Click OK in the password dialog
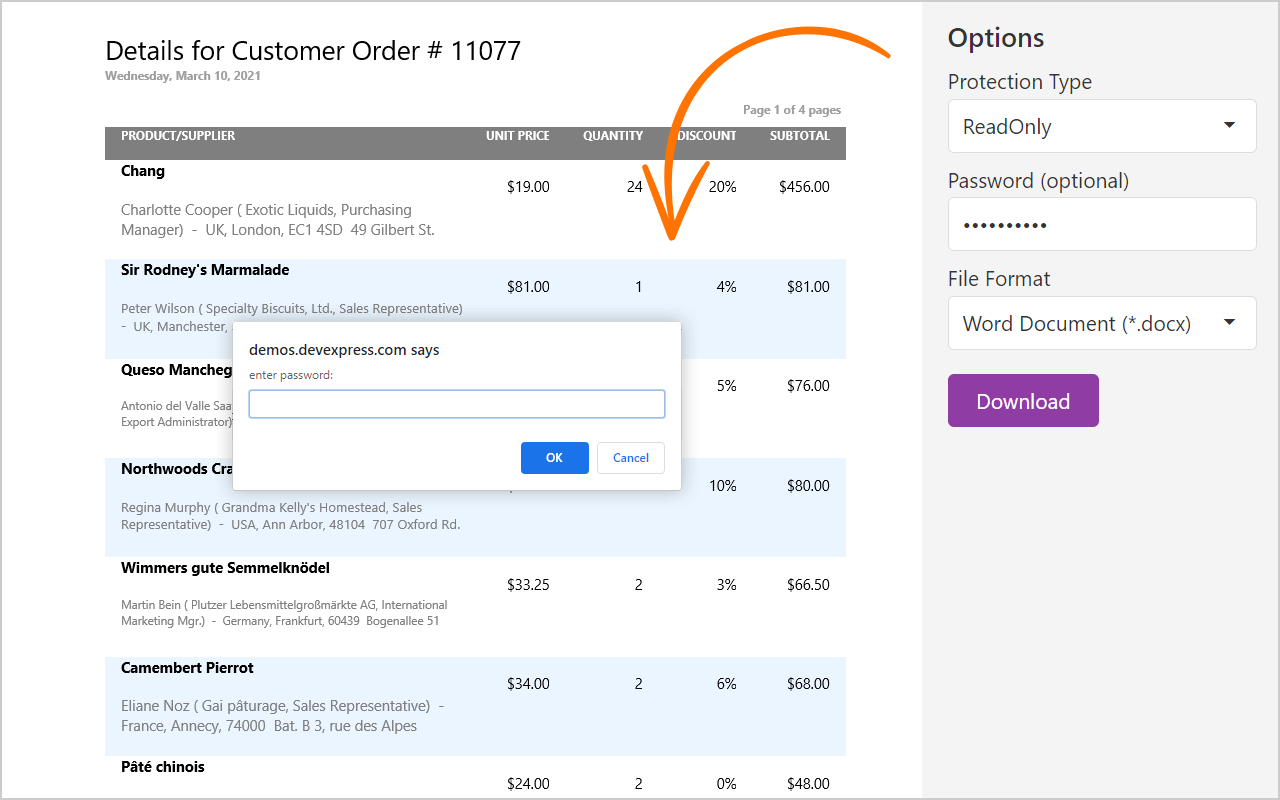The width and height of the screenshot is (1280, 800). [x=554, y=458]
